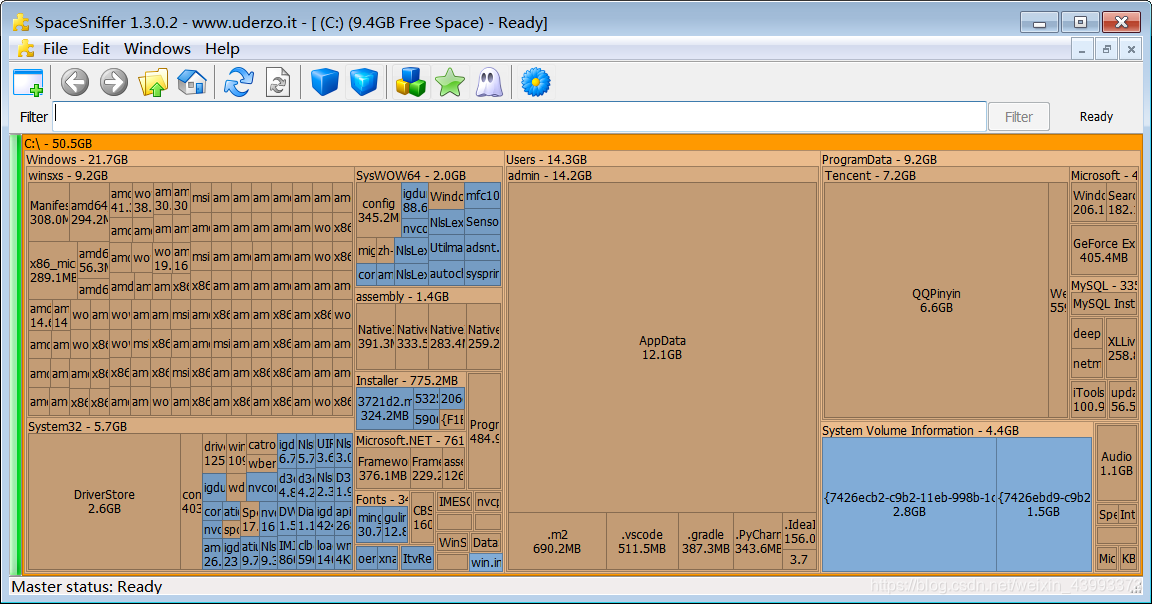Select the admin - 14.2GB header
The image size is (1152, 604).
[x=661, y=176]
